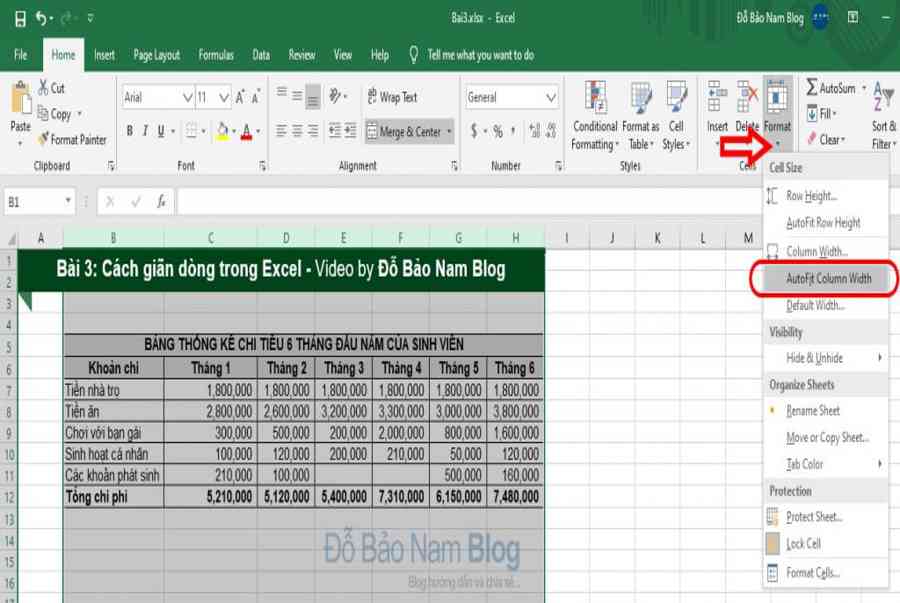Apply Percent Style format

click(x=498, y=131)
